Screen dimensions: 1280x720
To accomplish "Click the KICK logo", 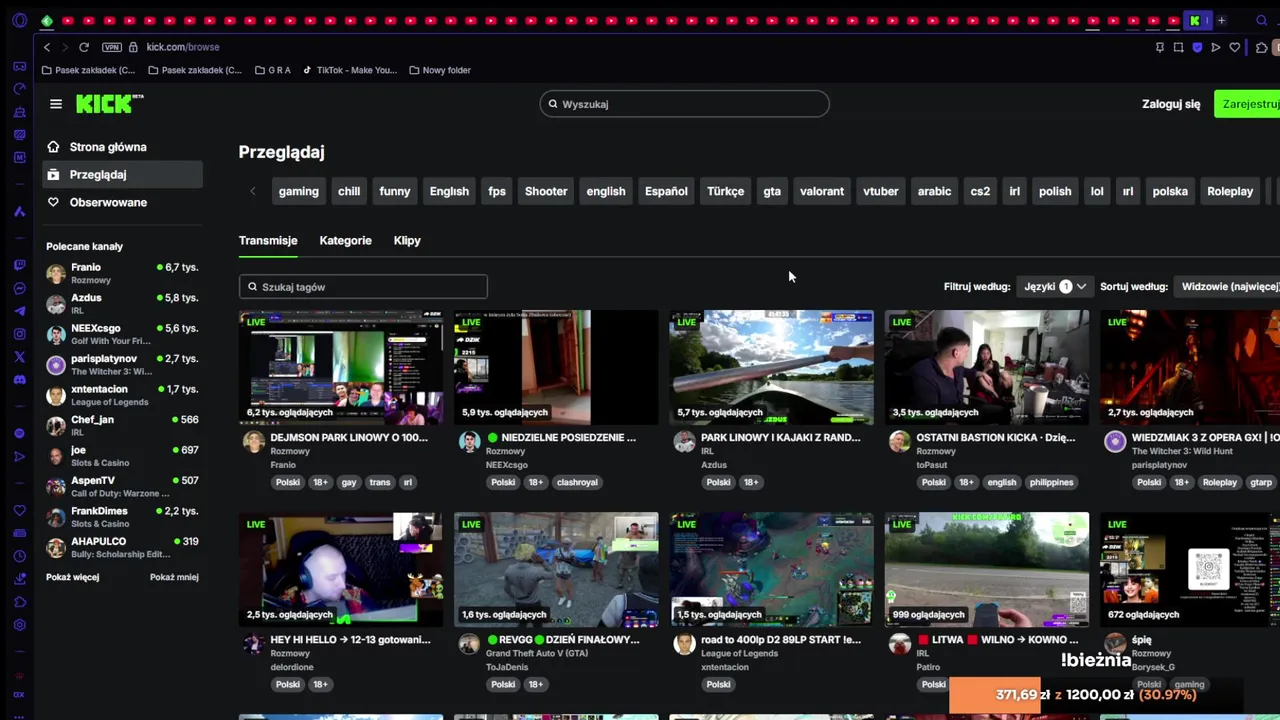I will click(109, 103).
